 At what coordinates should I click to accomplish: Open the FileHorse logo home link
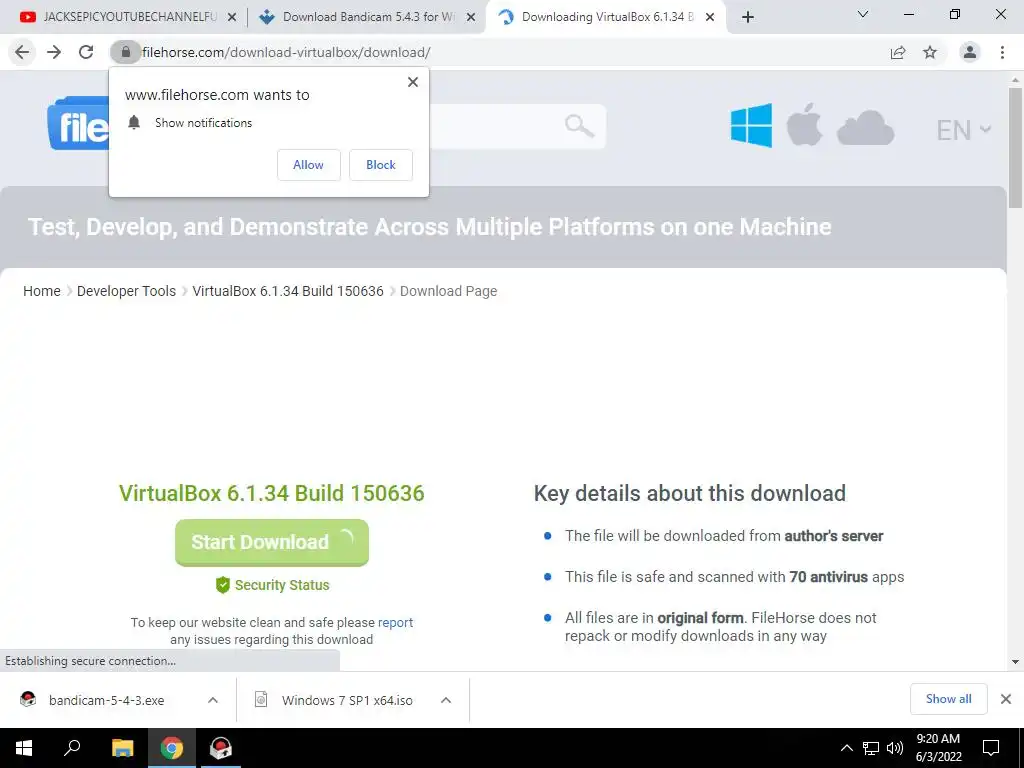point(78,124)
